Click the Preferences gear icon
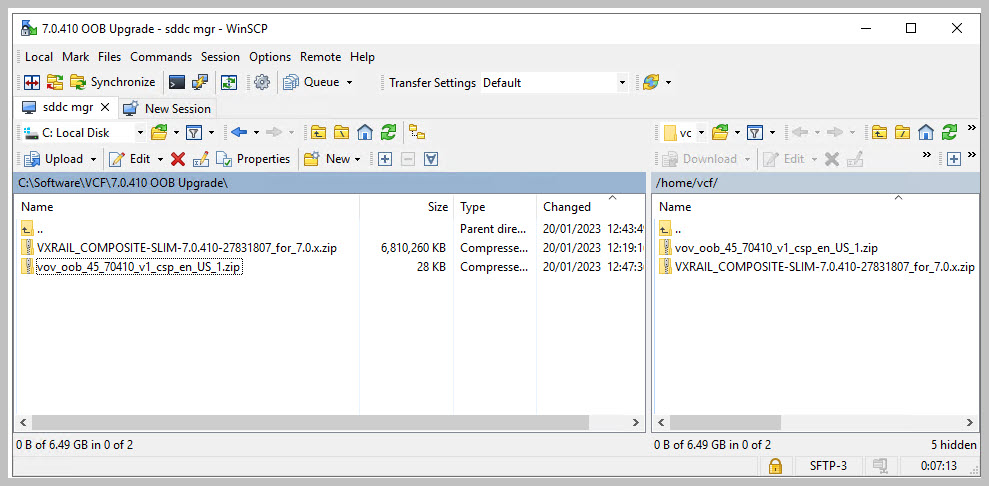The image size is (989, 486). click(262, 83)
